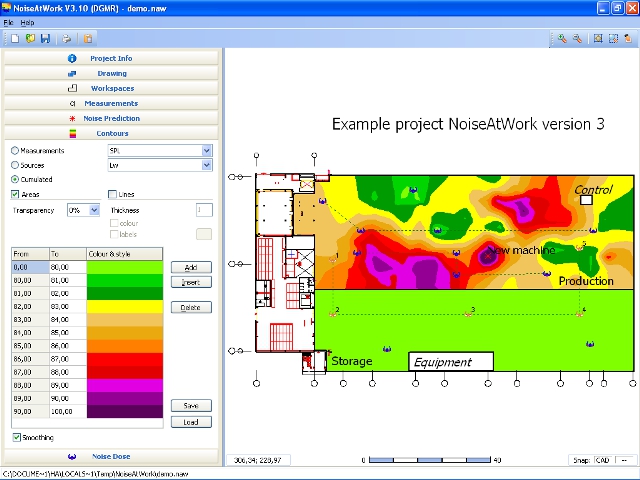
Task: Click the zoom to fit icon
Action: tap(598, 39)
